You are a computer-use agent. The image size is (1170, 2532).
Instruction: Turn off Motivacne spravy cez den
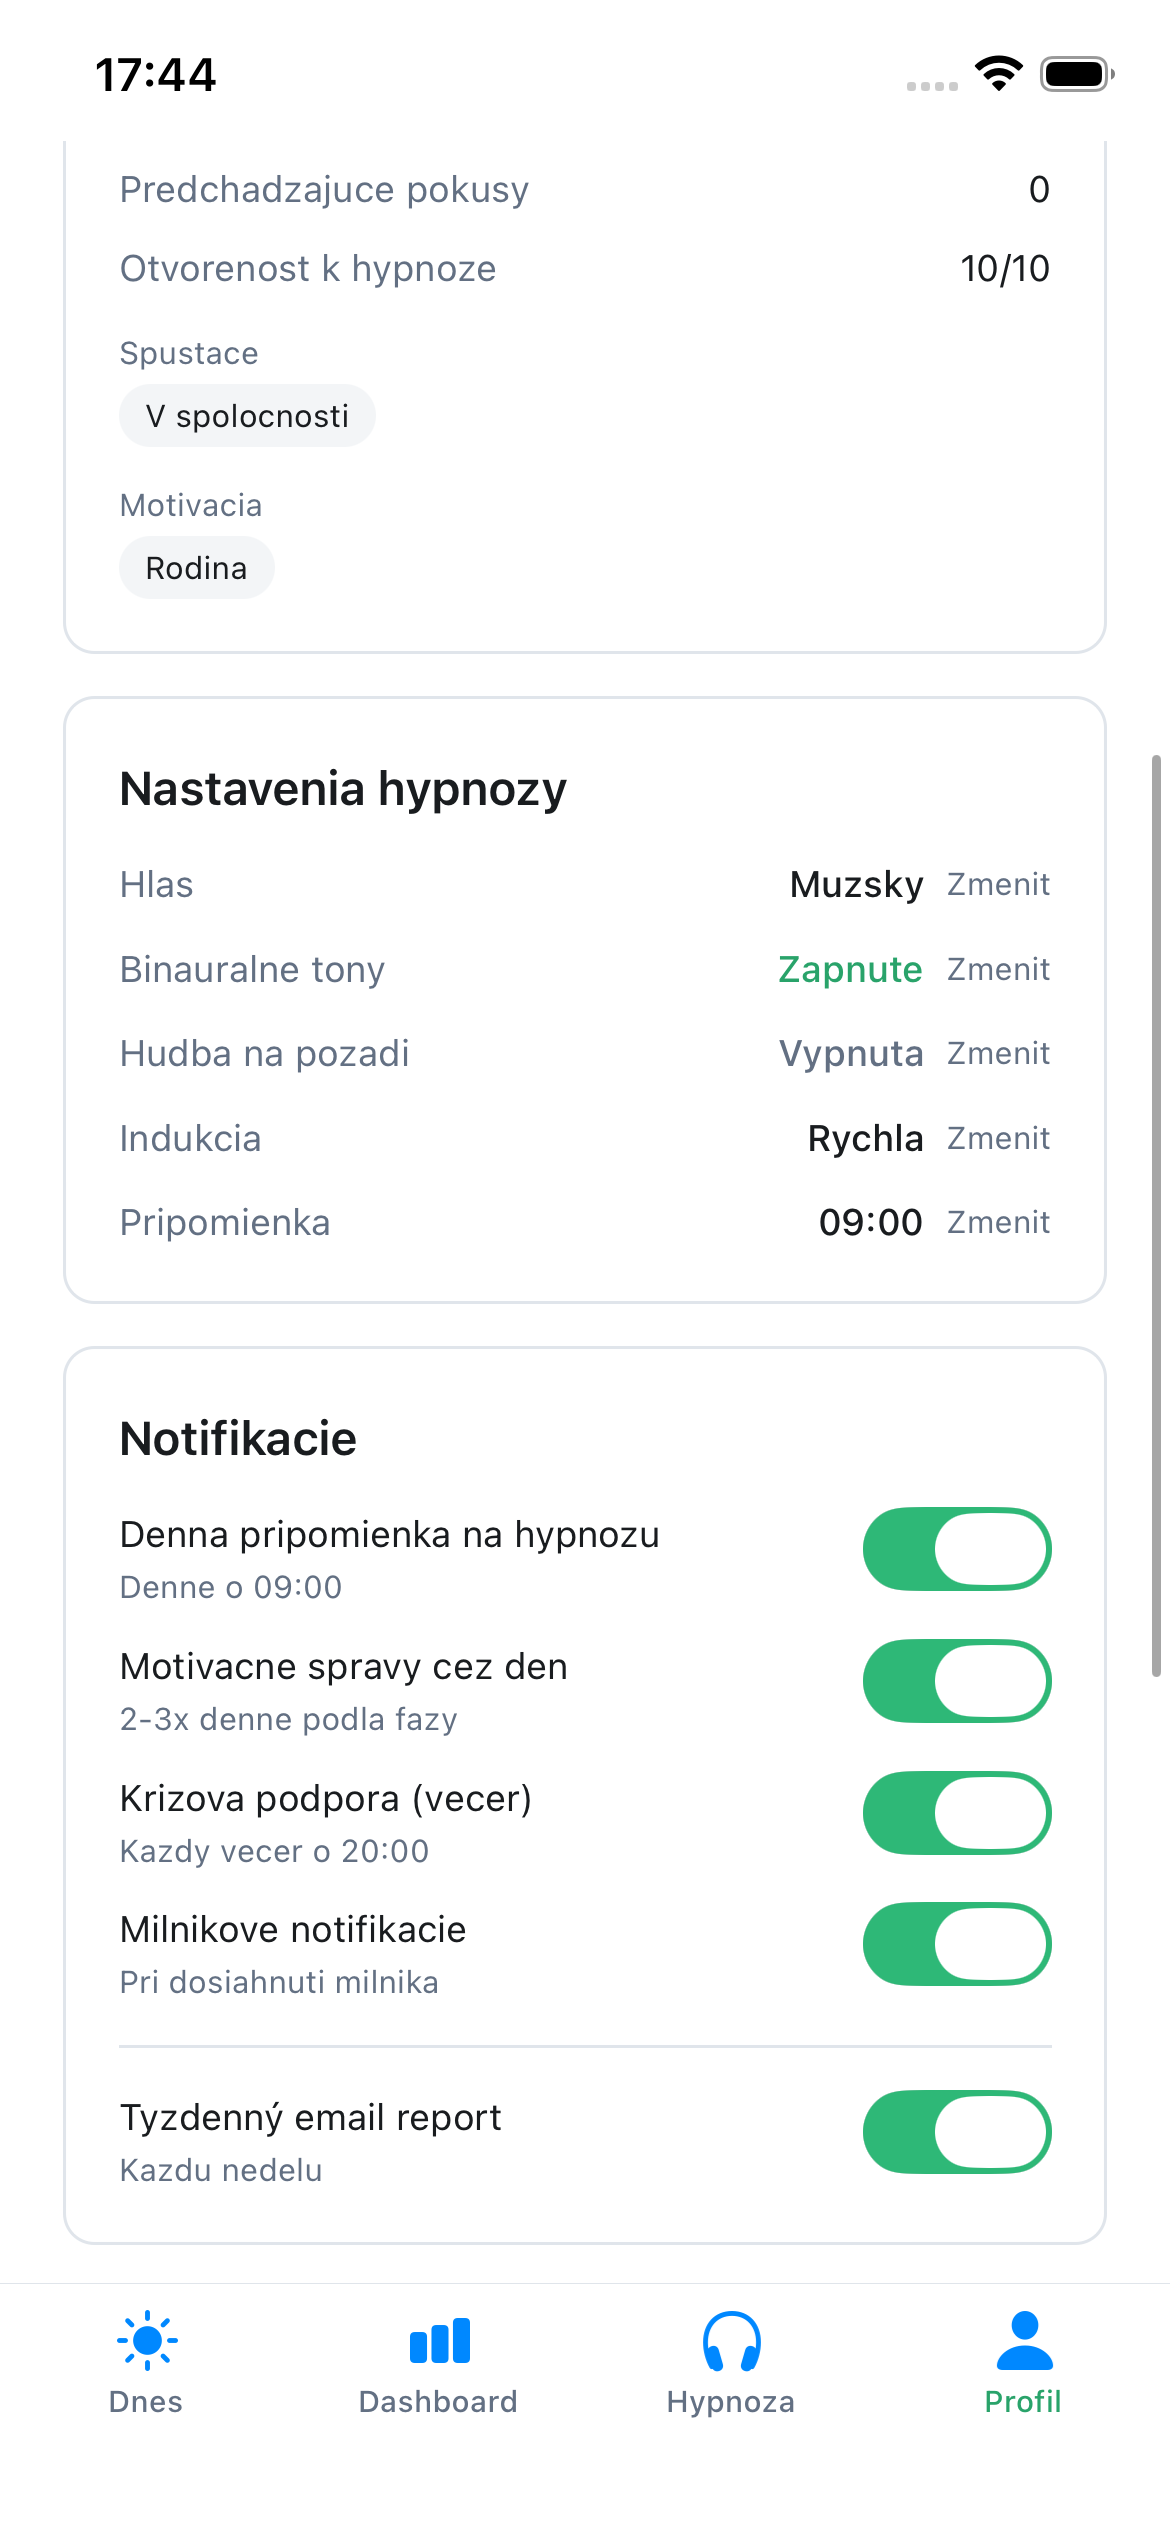[956, 1681]
